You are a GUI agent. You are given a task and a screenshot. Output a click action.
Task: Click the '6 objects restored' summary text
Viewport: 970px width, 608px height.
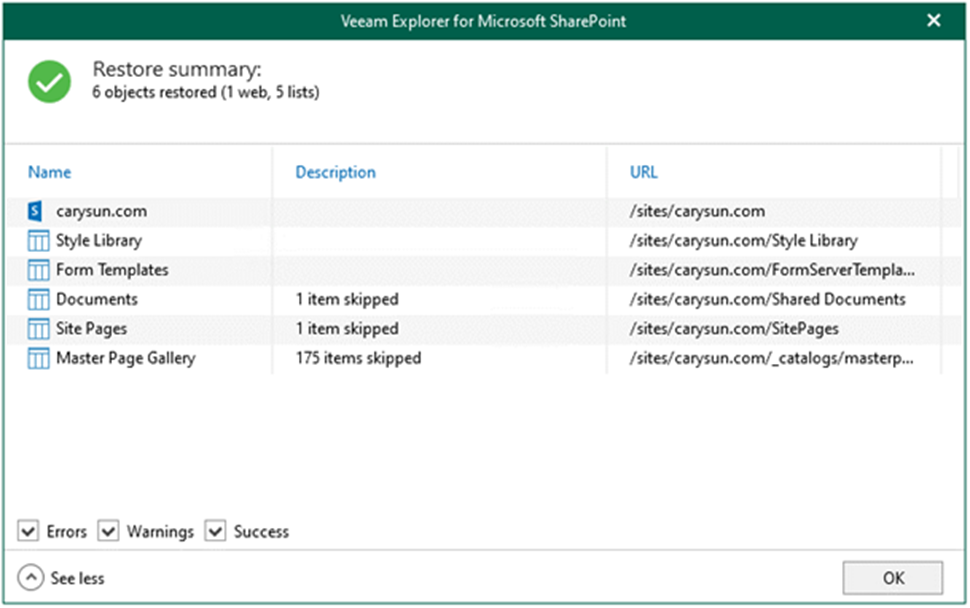tap(206, 92)
